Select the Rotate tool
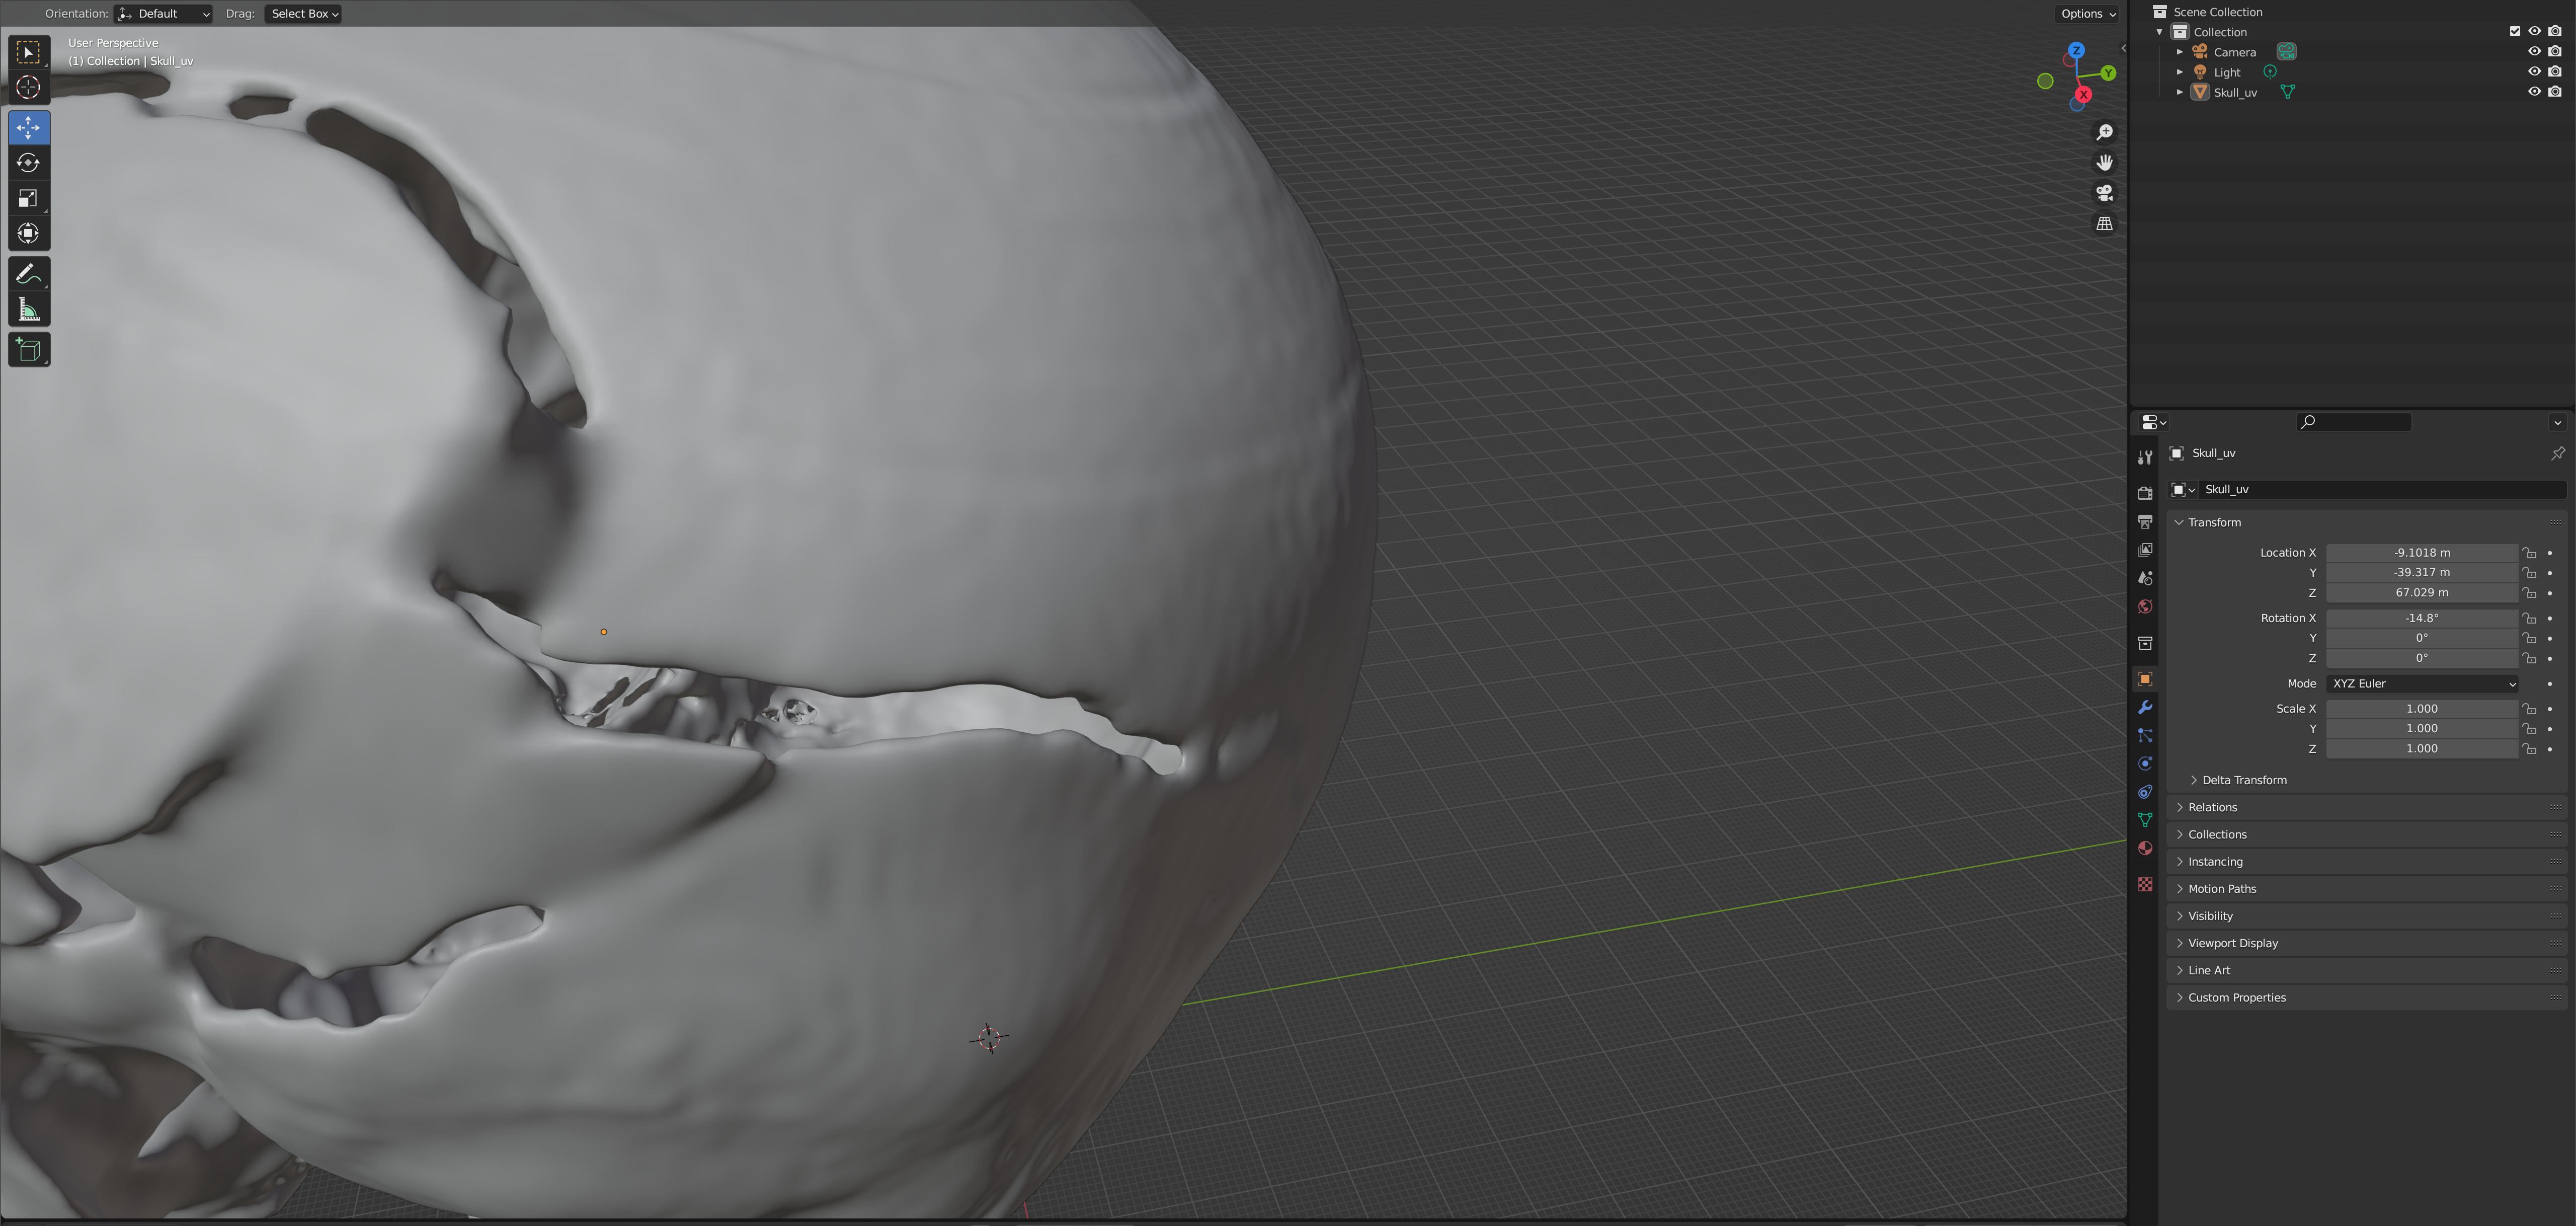This screenshot has width=2576, height=1226. click(28, 163)
